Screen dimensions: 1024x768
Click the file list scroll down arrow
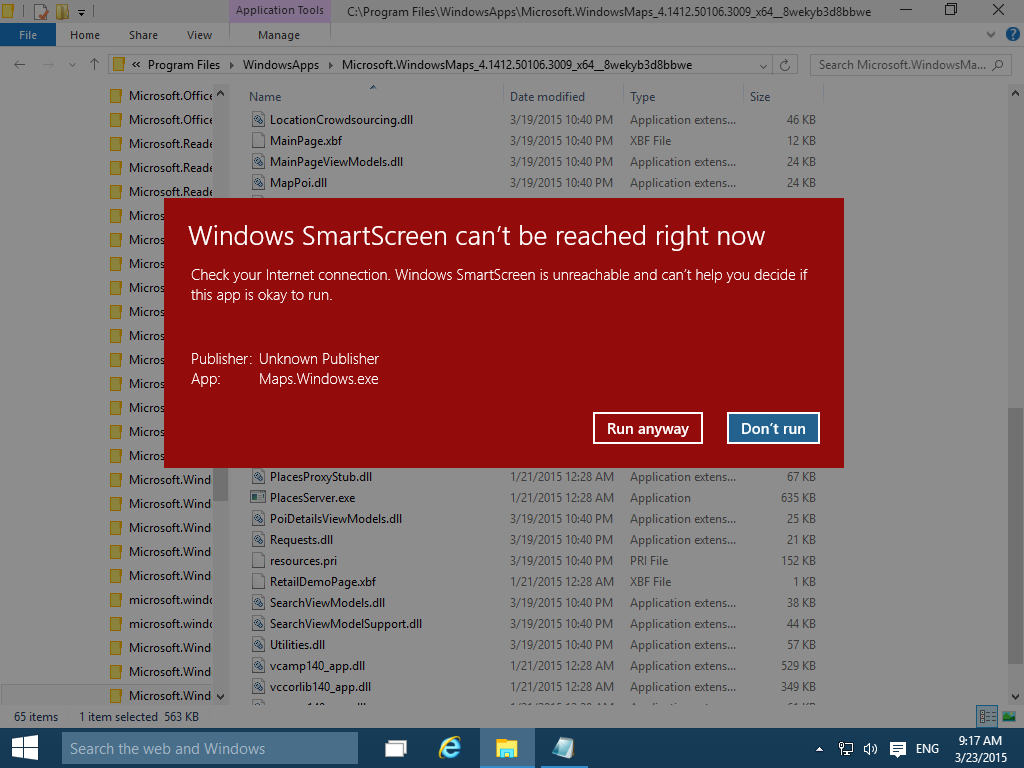click(1015, 696)
